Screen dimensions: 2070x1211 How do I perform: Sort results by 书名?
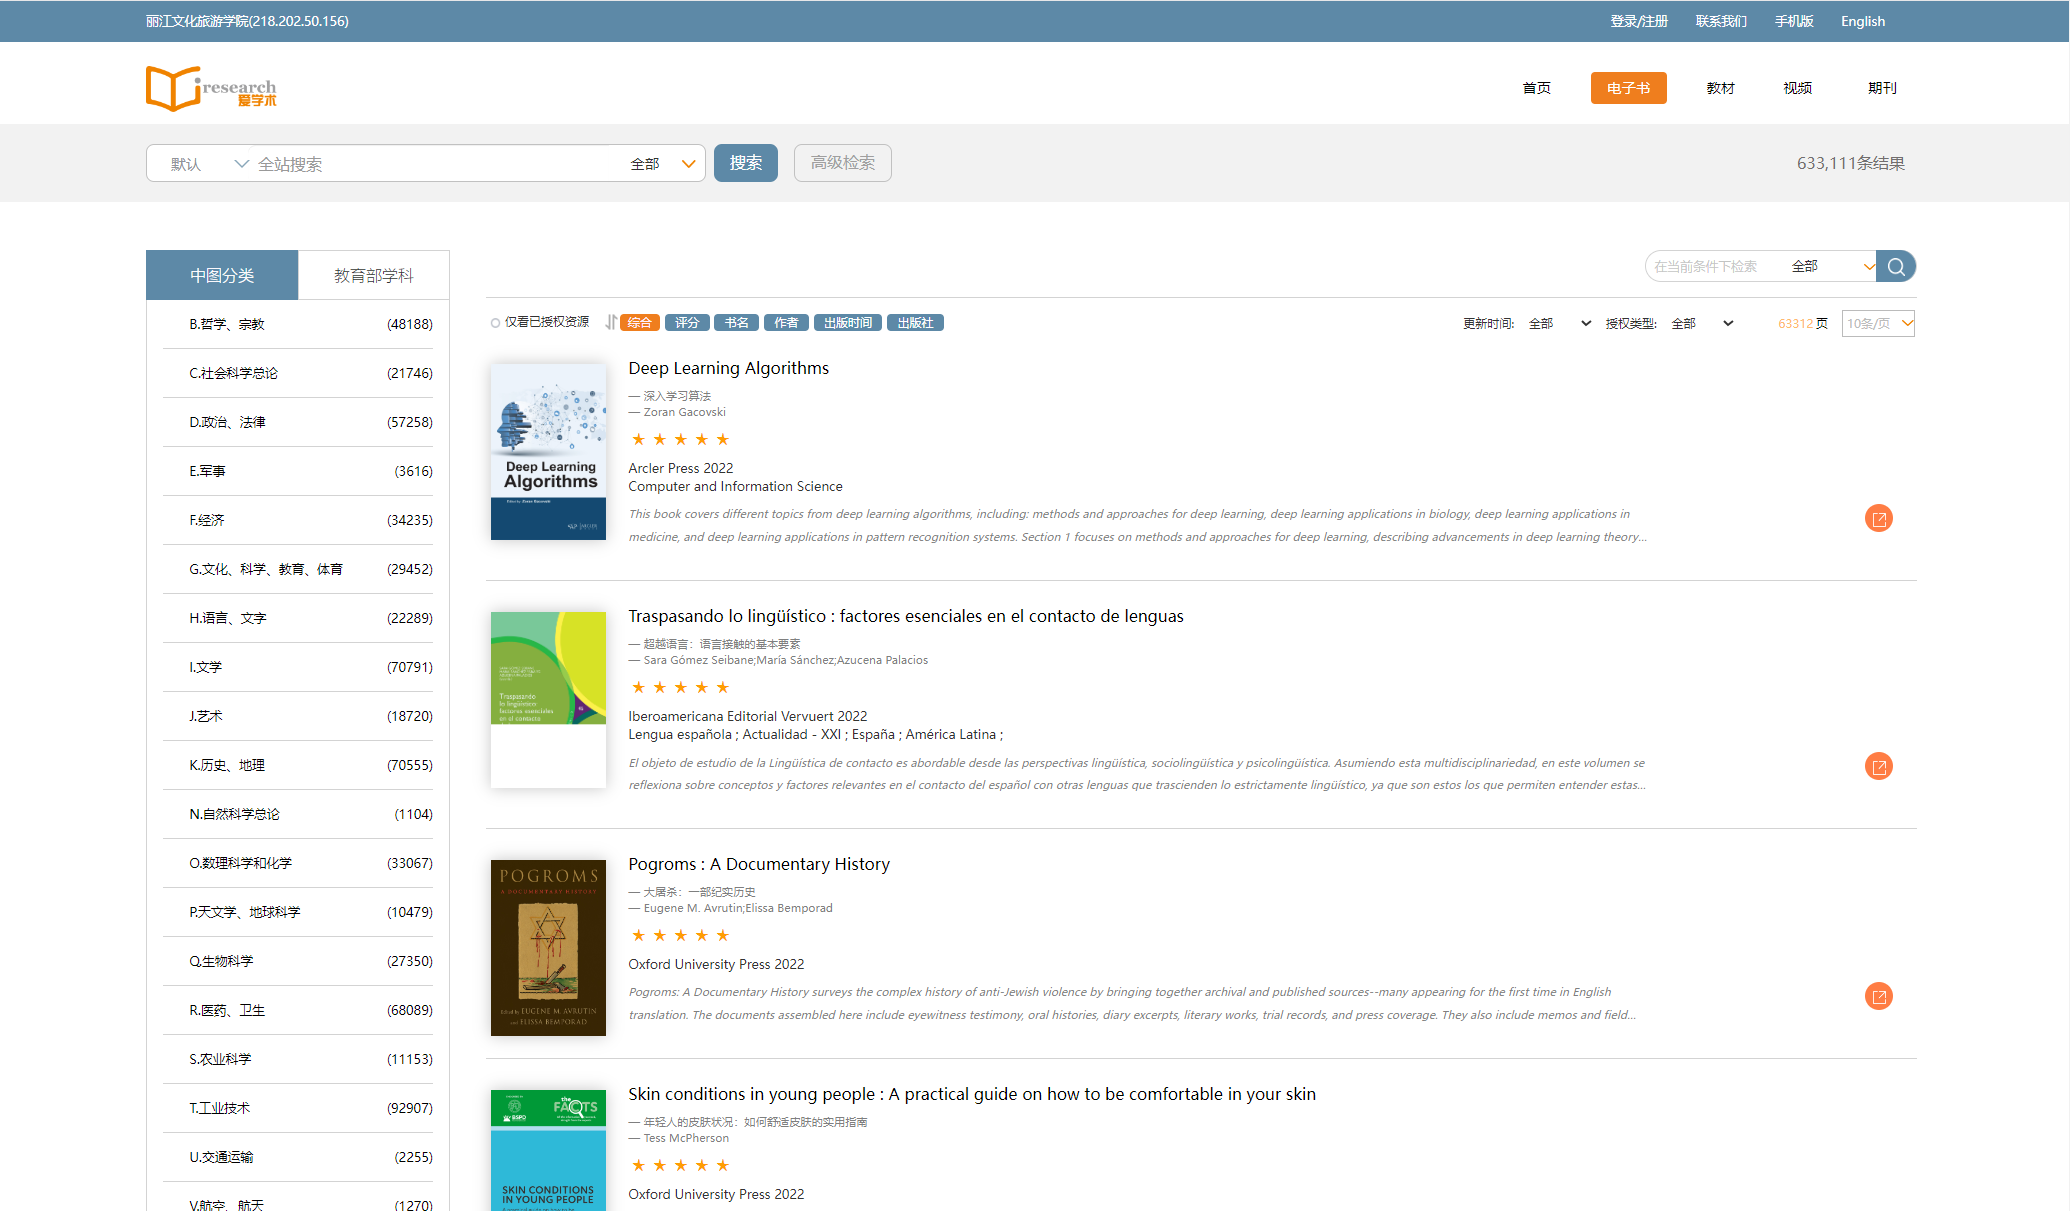pos(737,322)
